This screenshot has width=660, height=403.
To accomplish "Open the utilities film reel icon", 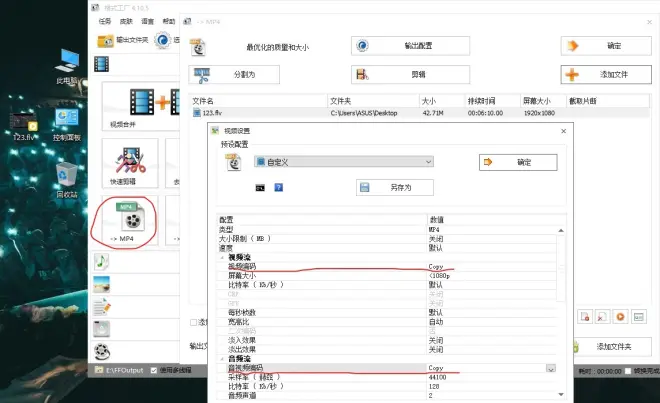I will click(102, 352).
